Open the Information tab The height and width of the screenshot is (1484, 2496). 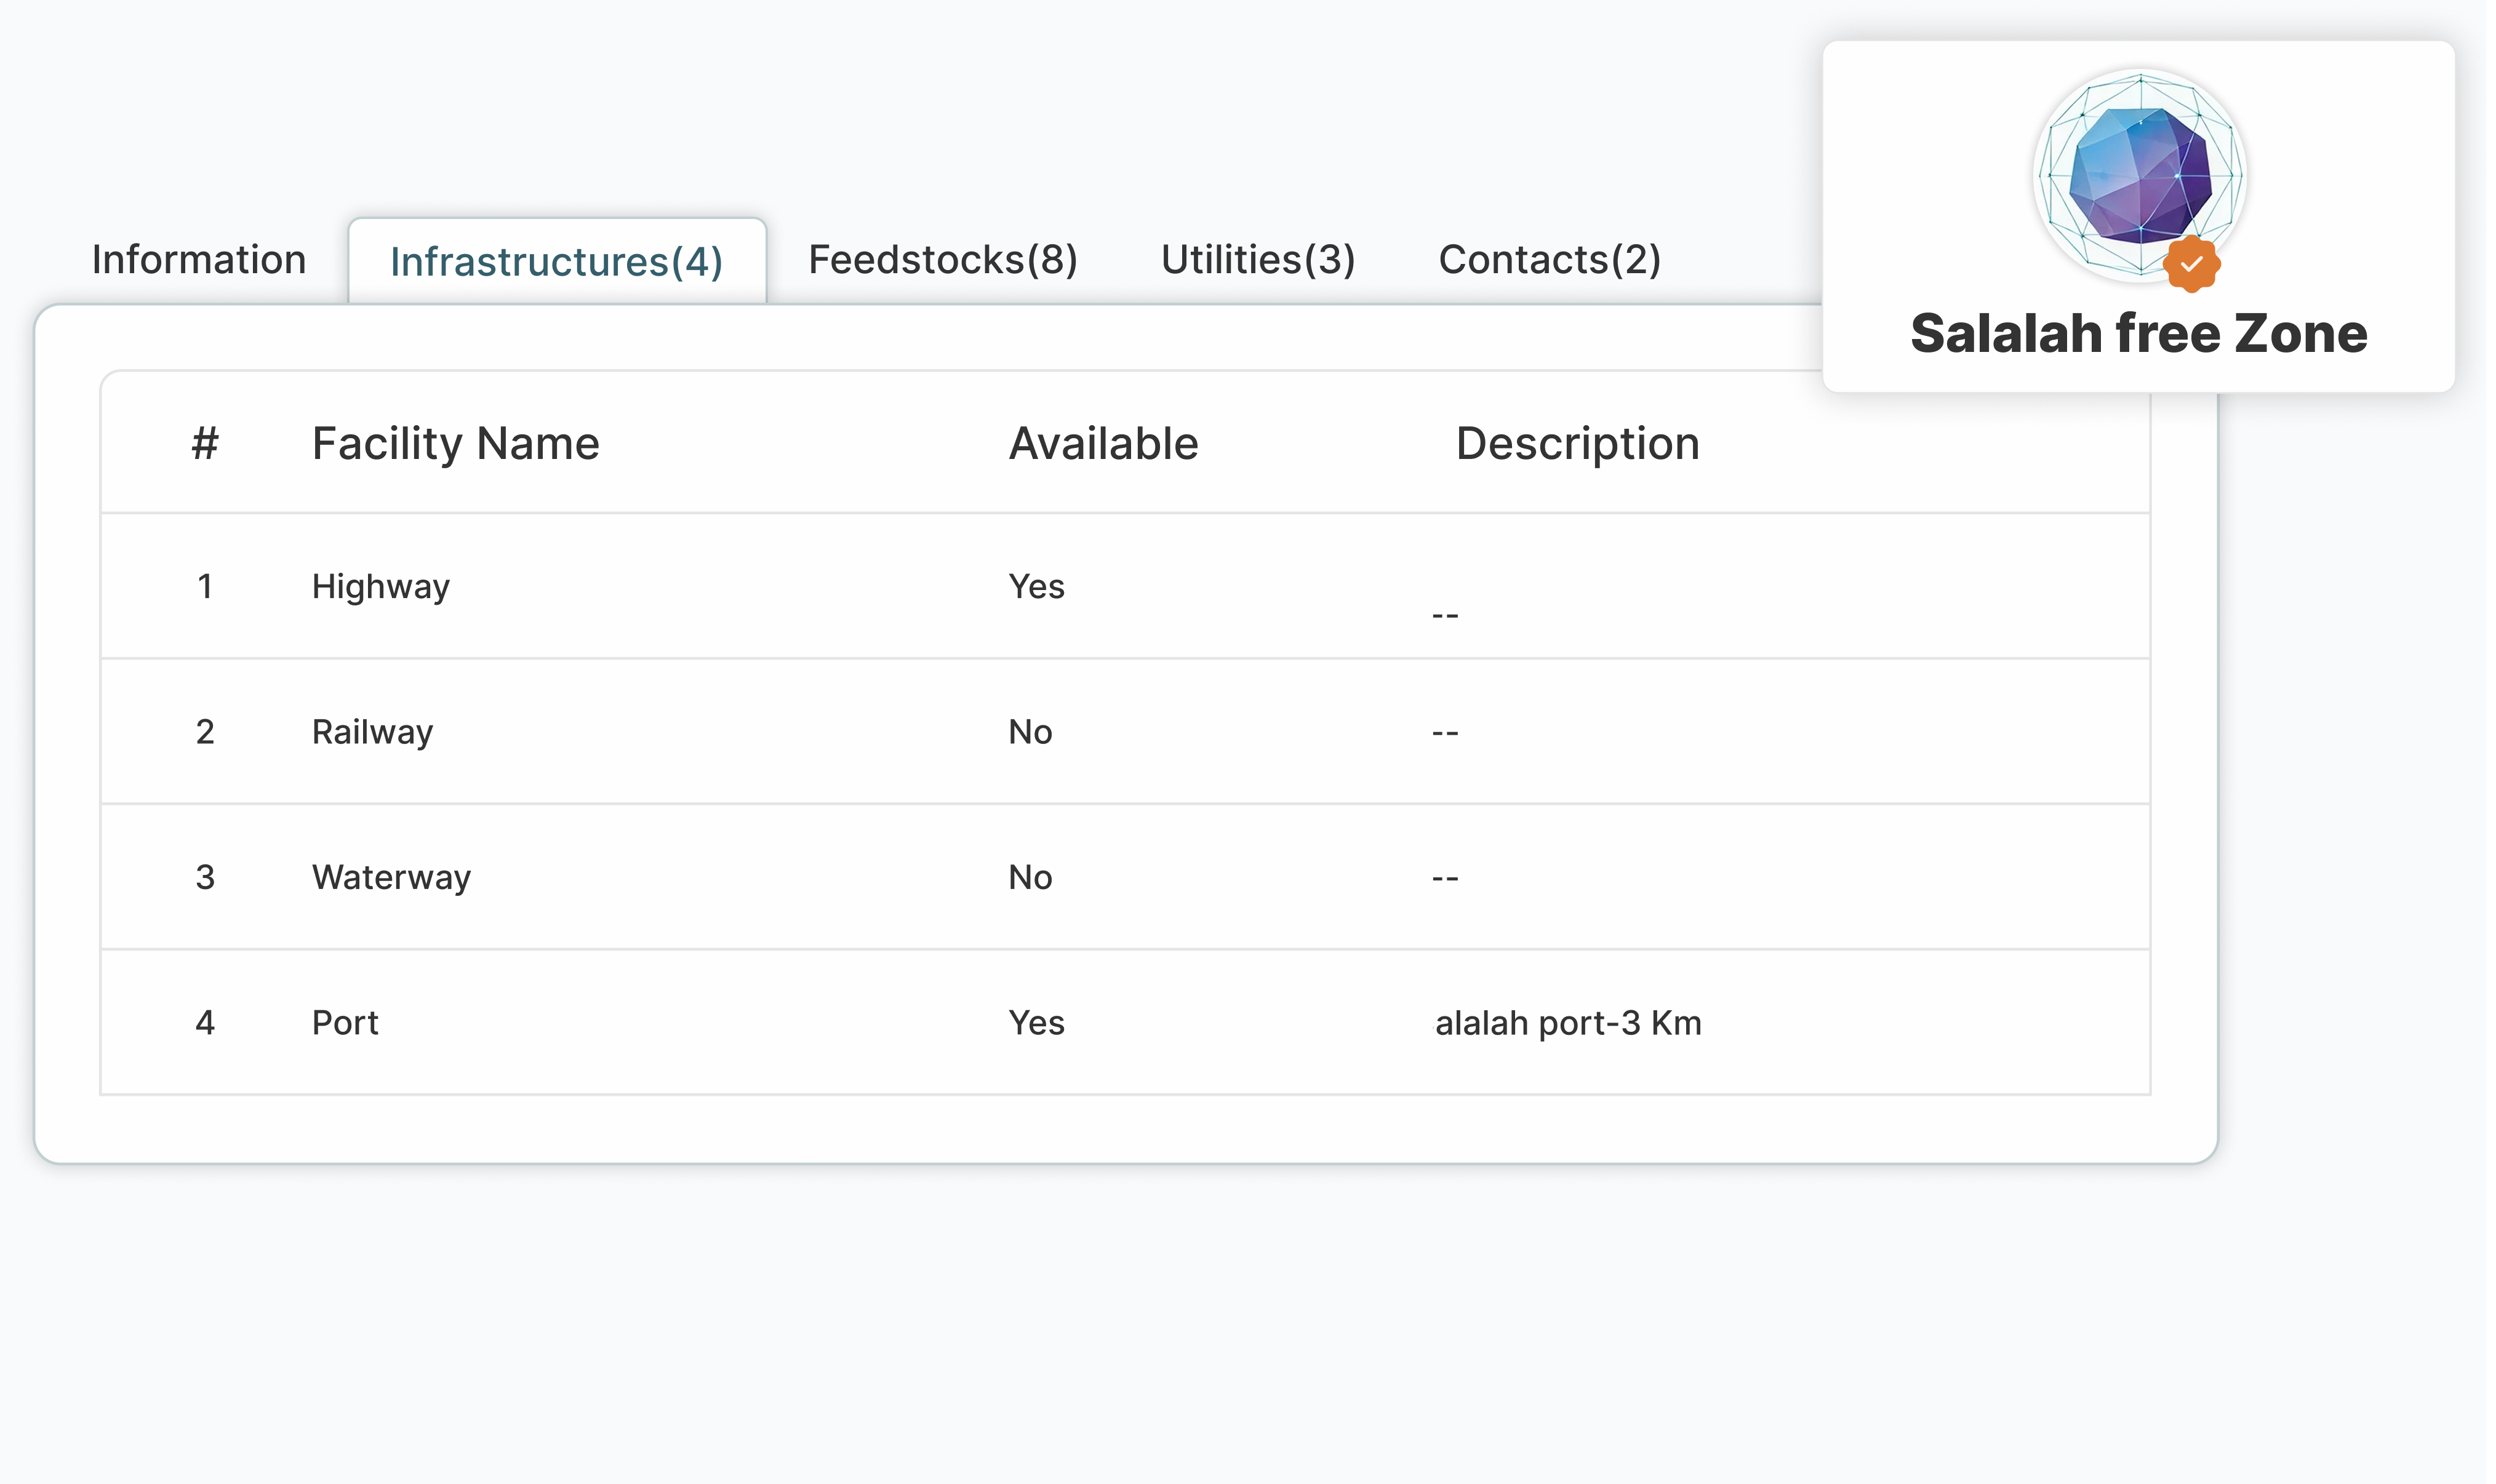coord(199,260)
